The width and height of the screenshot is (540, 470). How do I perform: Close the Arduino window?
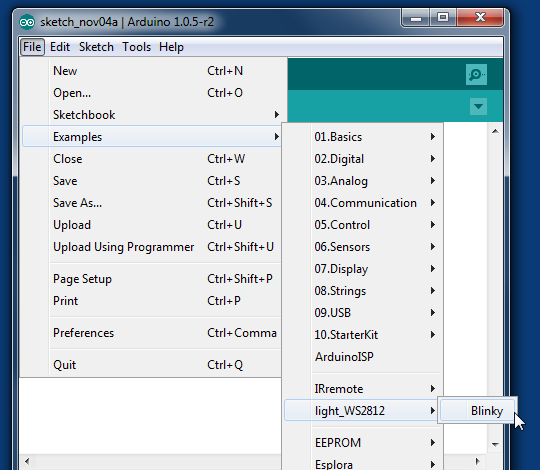tap(480, 18)
